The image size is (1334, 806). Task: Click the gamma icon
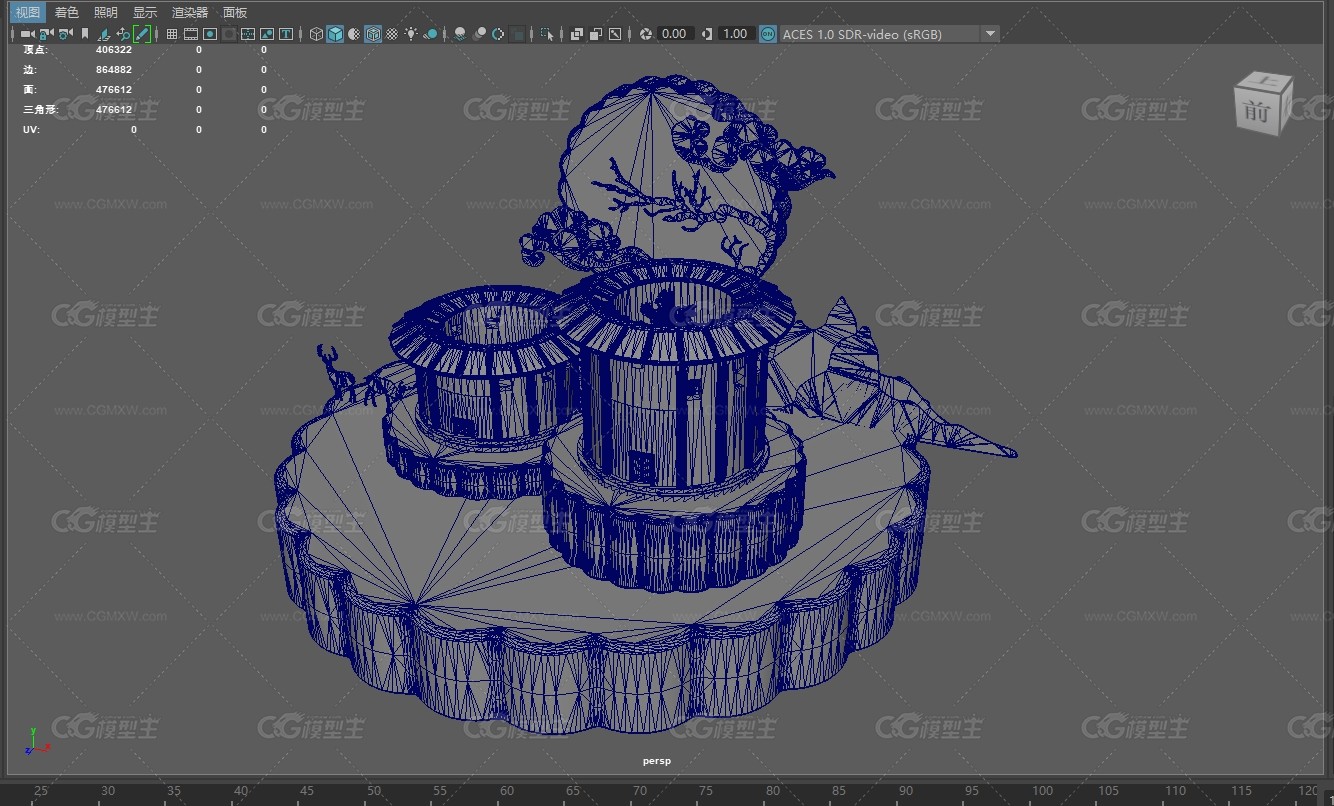click(x=707, y=34)
